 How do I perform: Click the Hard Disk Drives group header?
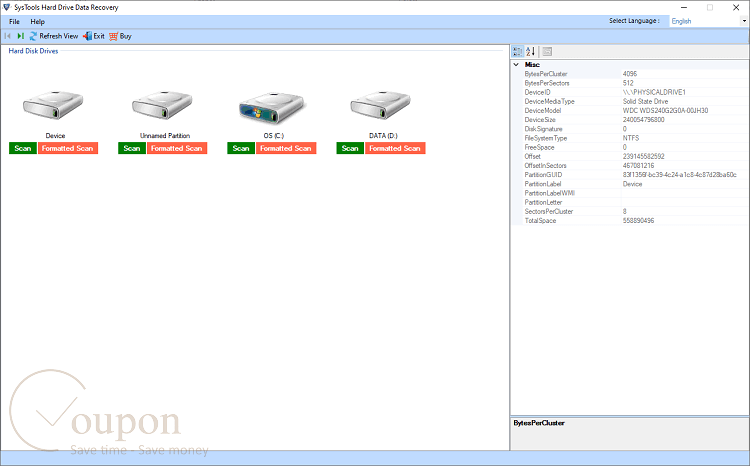click(x=33, y=51)
